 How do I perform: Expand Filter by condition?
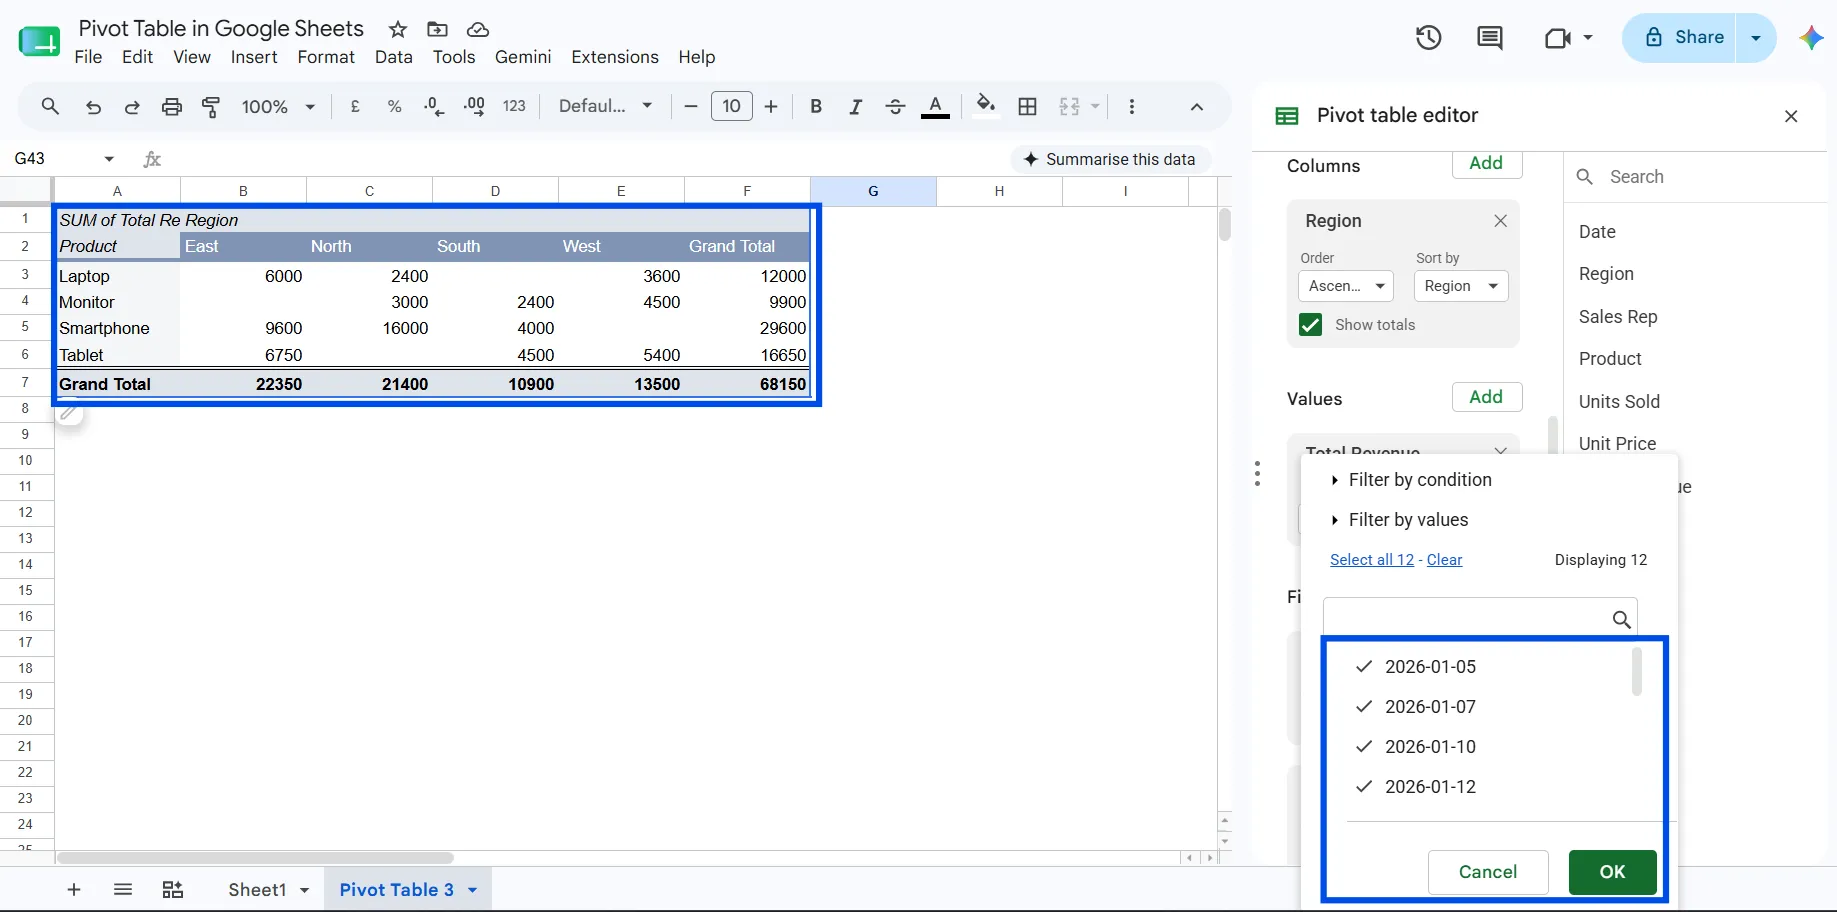(1411, 480)
